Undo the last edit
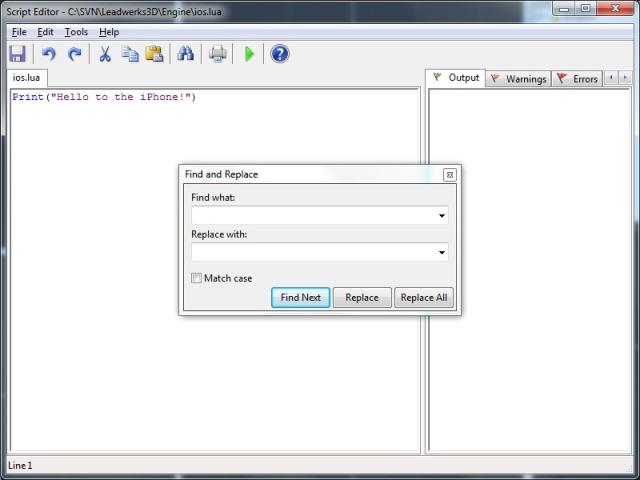The image size is (640, 480). 48,54
